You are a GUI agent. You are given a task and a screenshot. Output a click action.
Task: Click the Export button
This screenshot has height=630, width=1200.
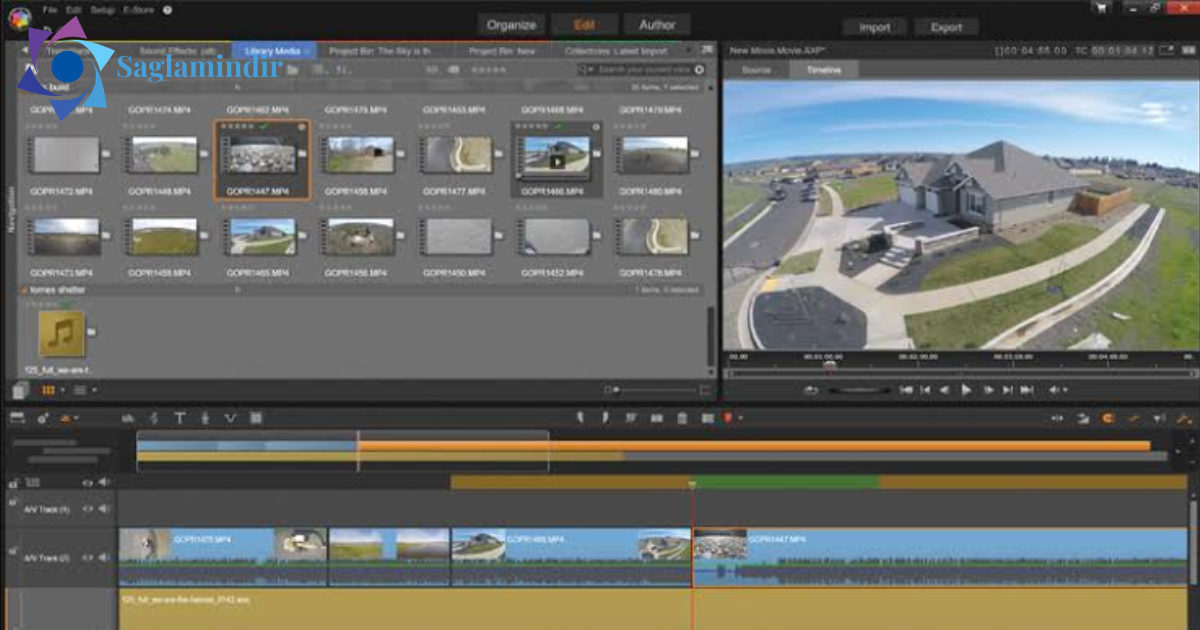pos(946,27)
